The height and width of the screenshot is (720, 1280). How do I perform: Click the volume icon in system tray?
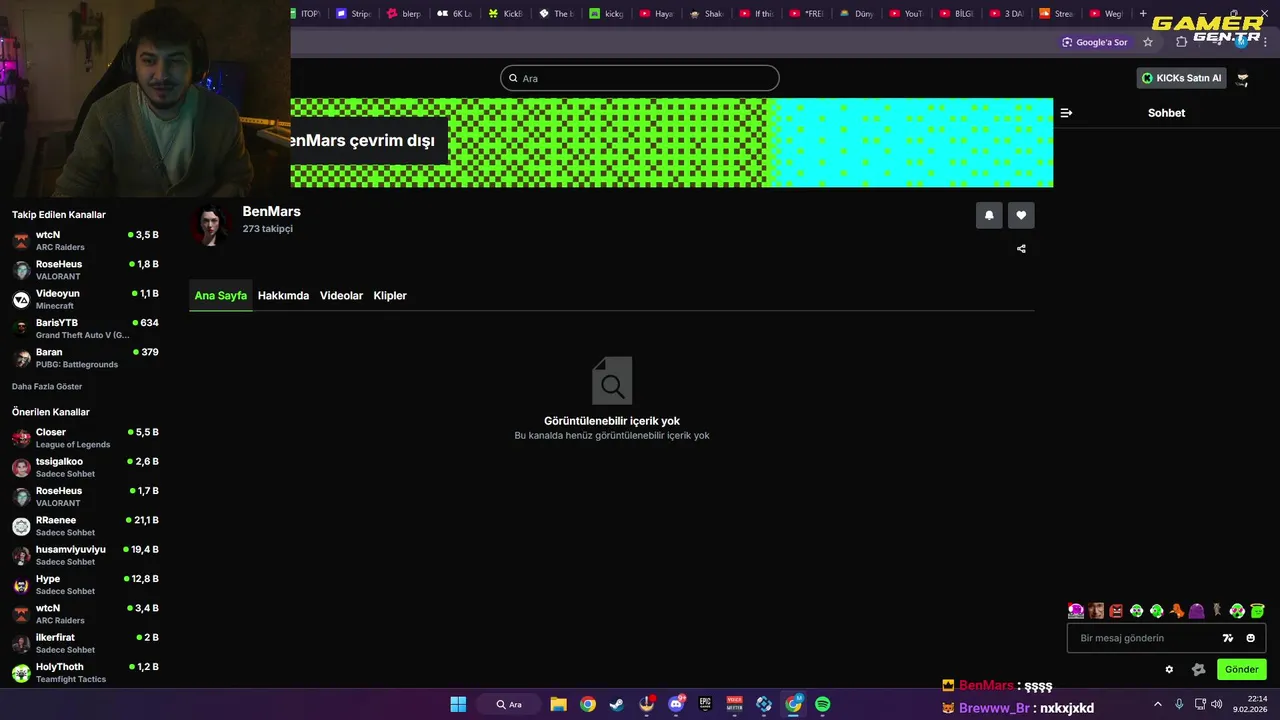(x=1216, y=704)
